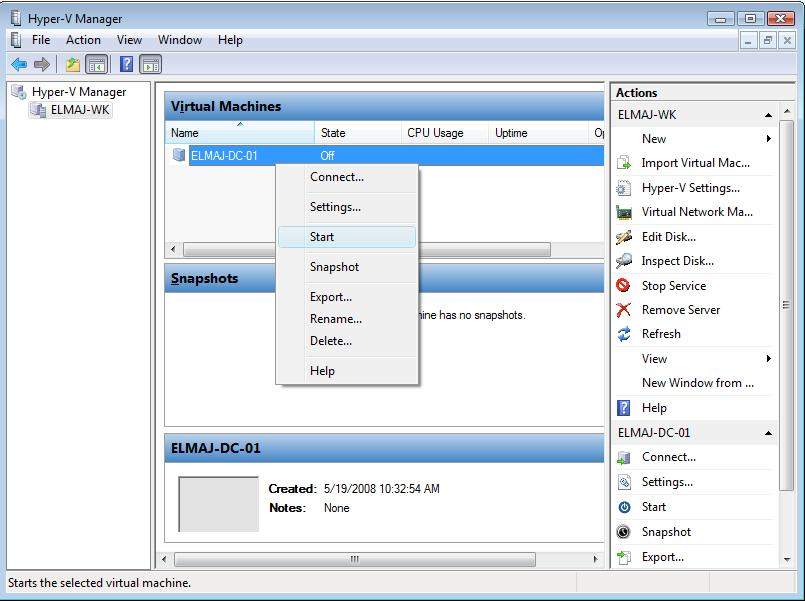Click the Actions pane vertical scrollbar thumb
Screen dimensions: 805x601
[x=786, y=305]
